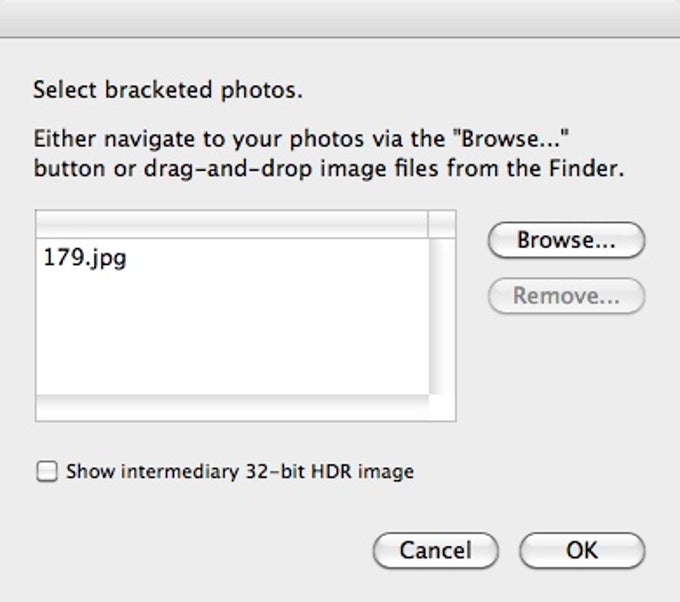The image size is (680, 602).
Task: Click the 32-bit HDR image checkbox label
Action: (240, 471)
